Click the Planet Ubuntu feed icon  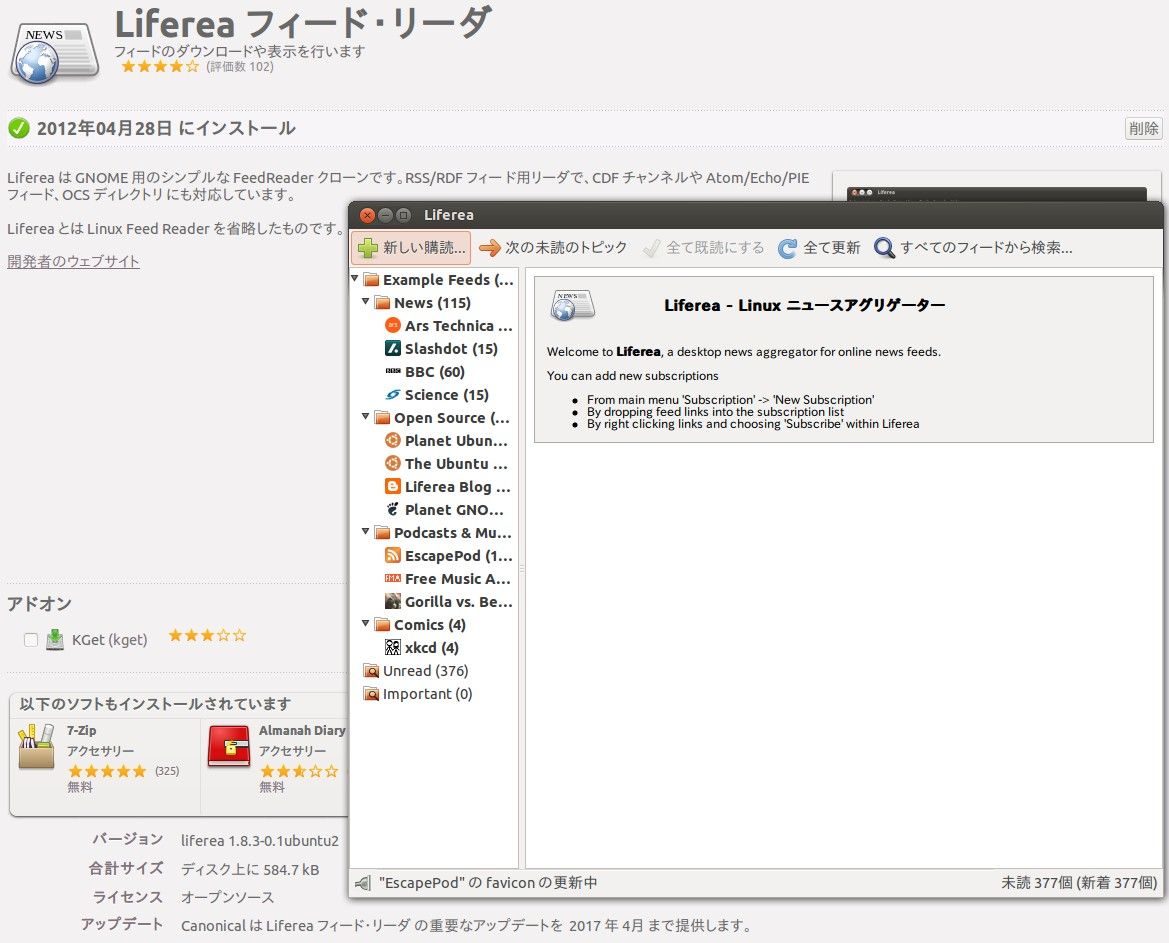tap(393, 441)
